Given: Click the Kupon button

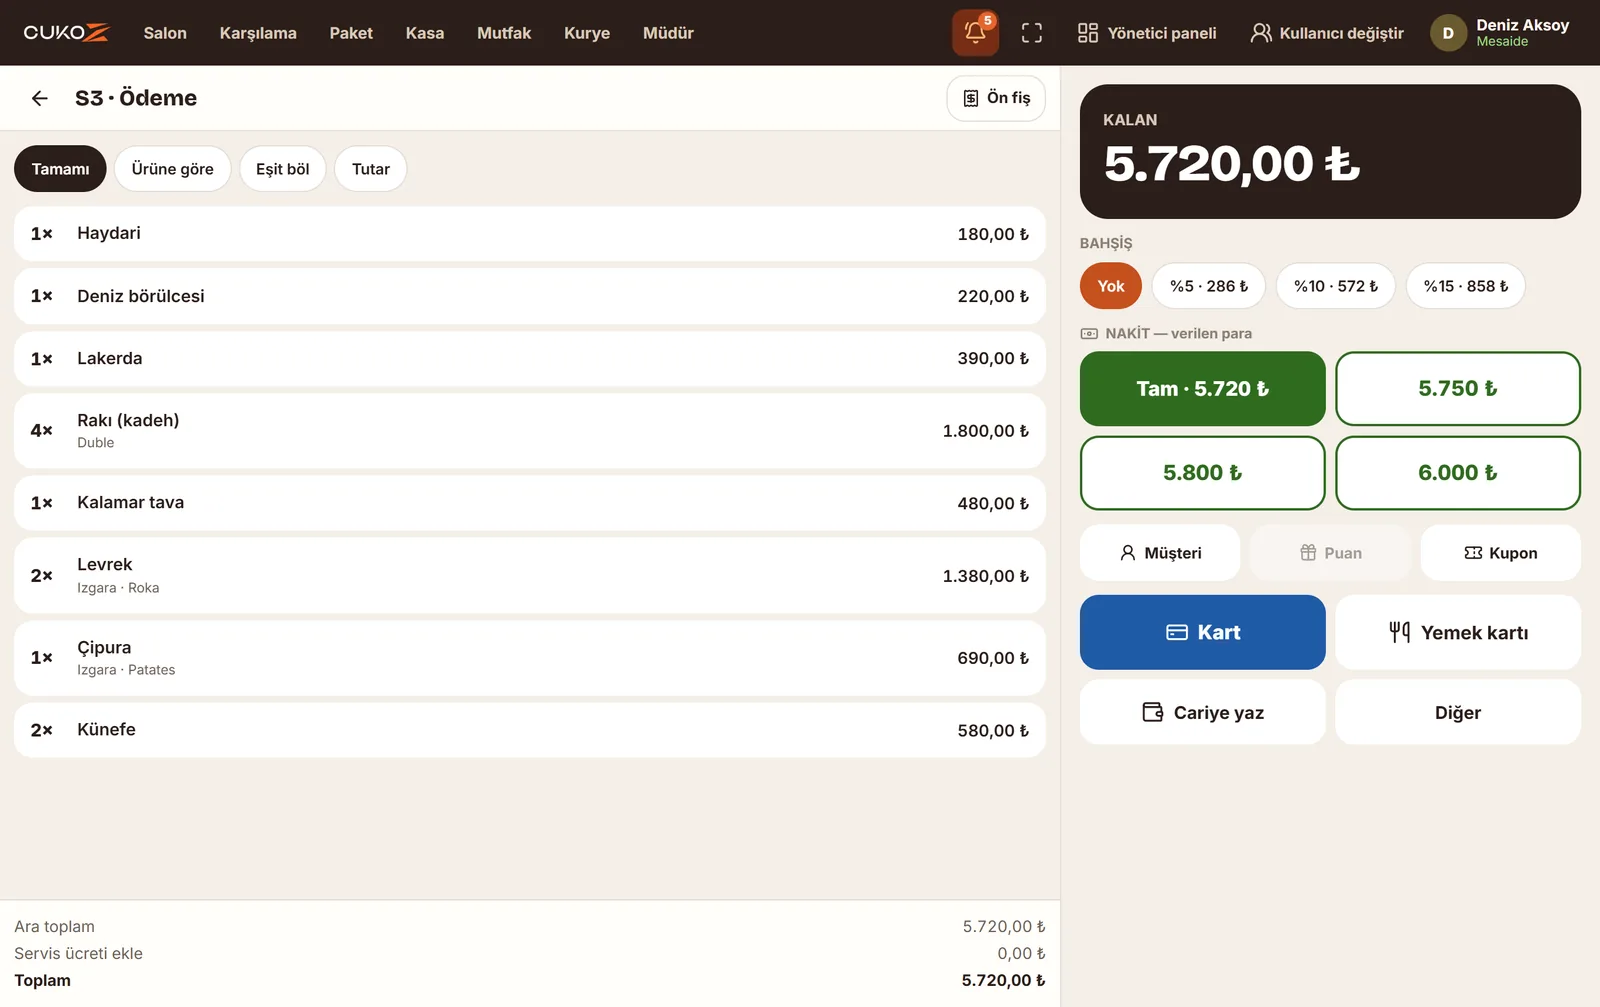Looking at the screenshot, I should pyautogui.click(x=1501, y=553).
